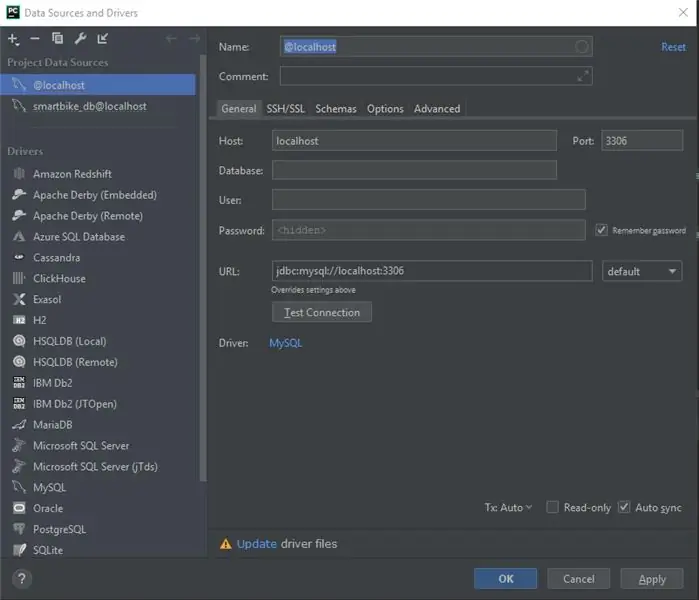Open the Advanced tab

coord(437,109)
